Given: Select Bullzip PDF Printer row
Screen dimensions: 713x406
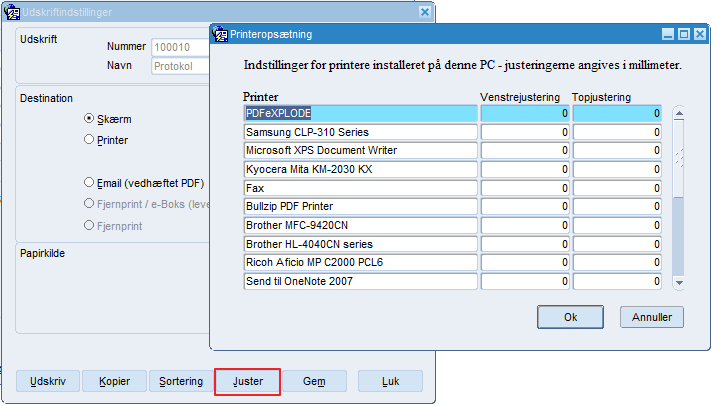Looking at the screenshot, I should [361, 206].
